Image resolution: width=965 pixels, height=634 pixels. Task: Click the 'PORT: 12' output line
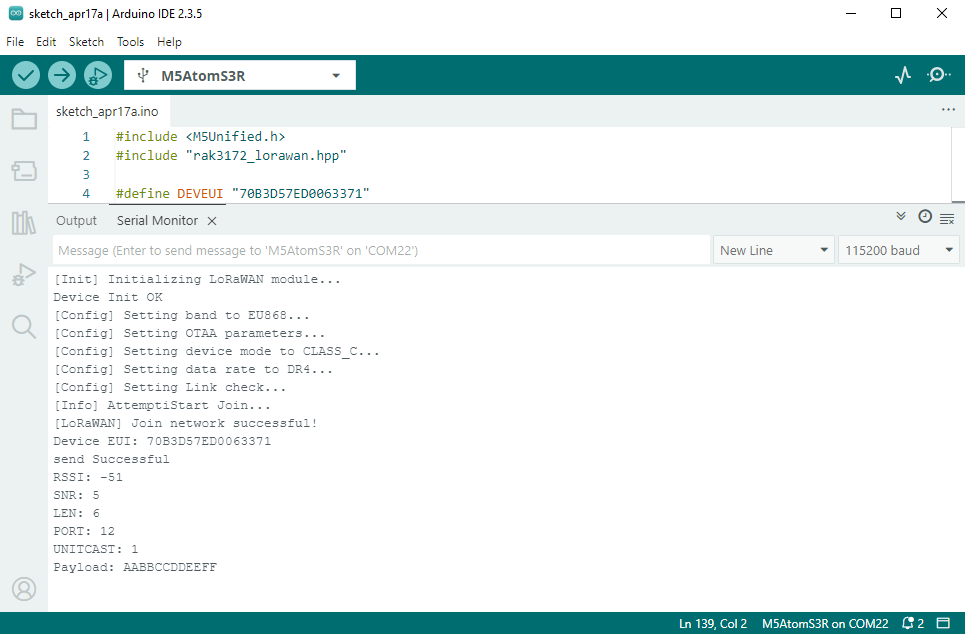pos(84,531)
